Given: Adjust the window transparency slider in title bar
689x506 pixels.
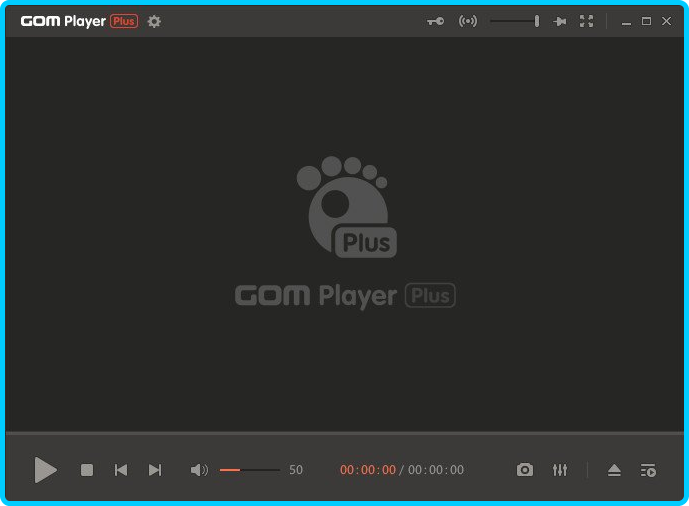Looking at the screenshot, I should 515,21.
